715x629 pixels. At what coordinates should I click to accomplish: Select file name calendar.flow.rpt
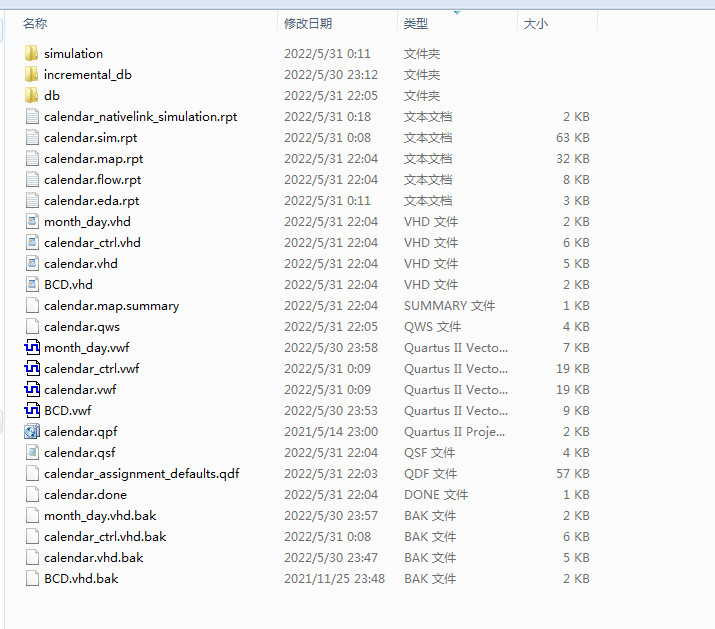[x=93, y=180]
